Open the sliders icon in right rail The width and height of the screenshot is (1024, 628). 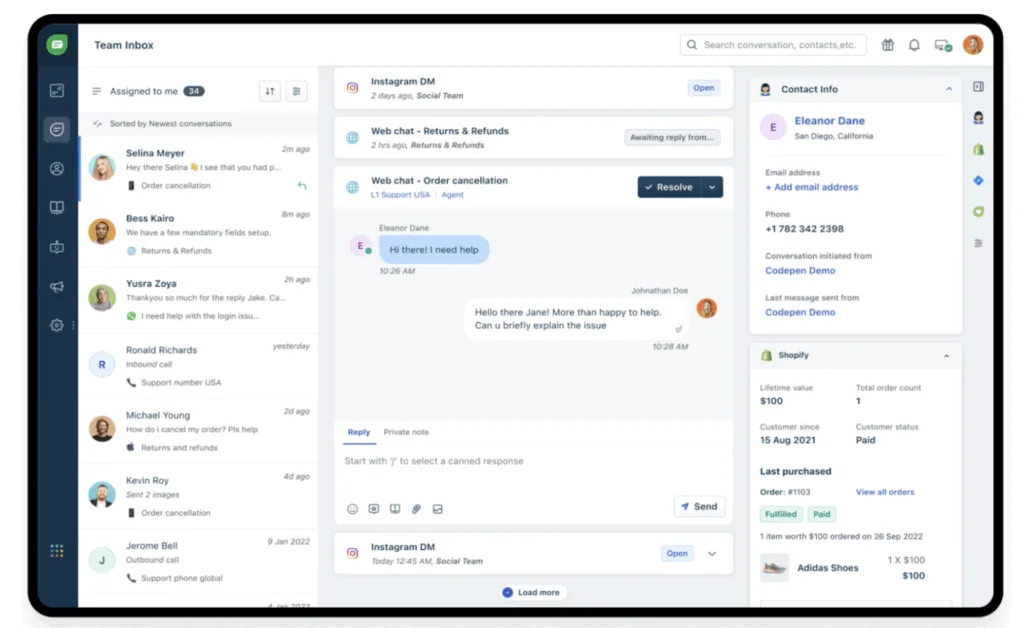coord(978,243)
